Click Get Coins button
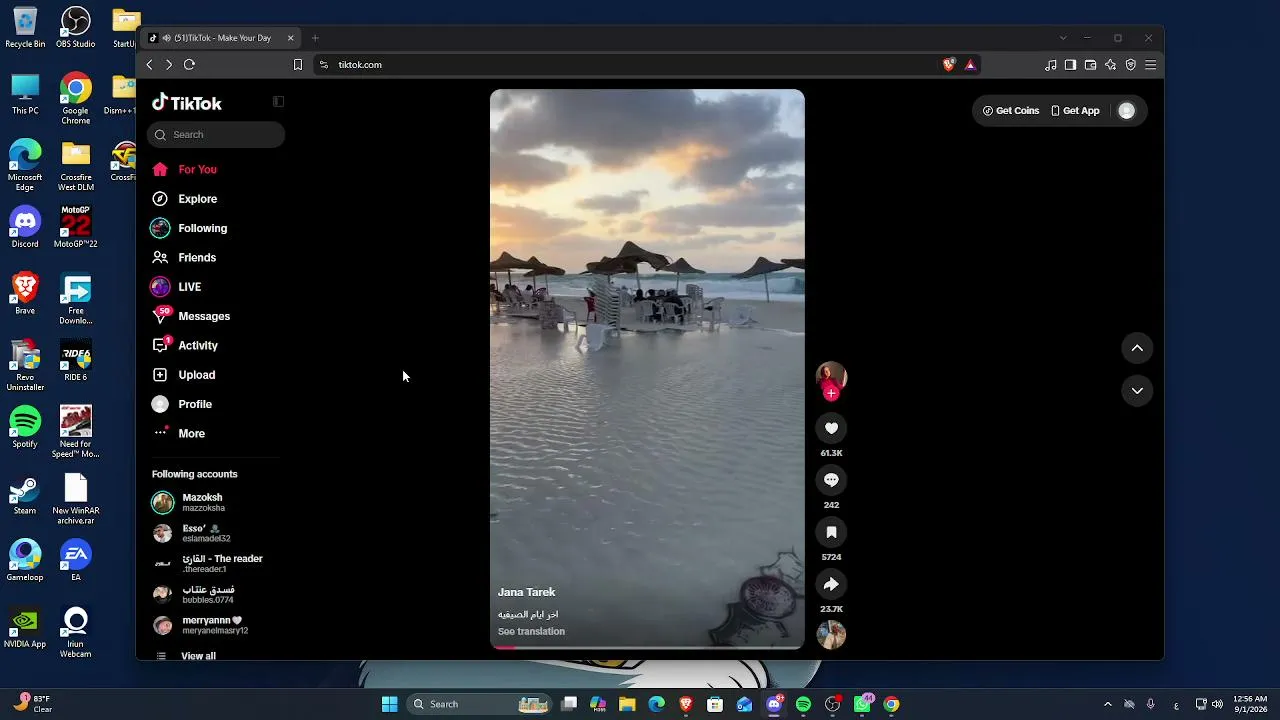The image size is (1280, 720). (x=1011, y=111)
